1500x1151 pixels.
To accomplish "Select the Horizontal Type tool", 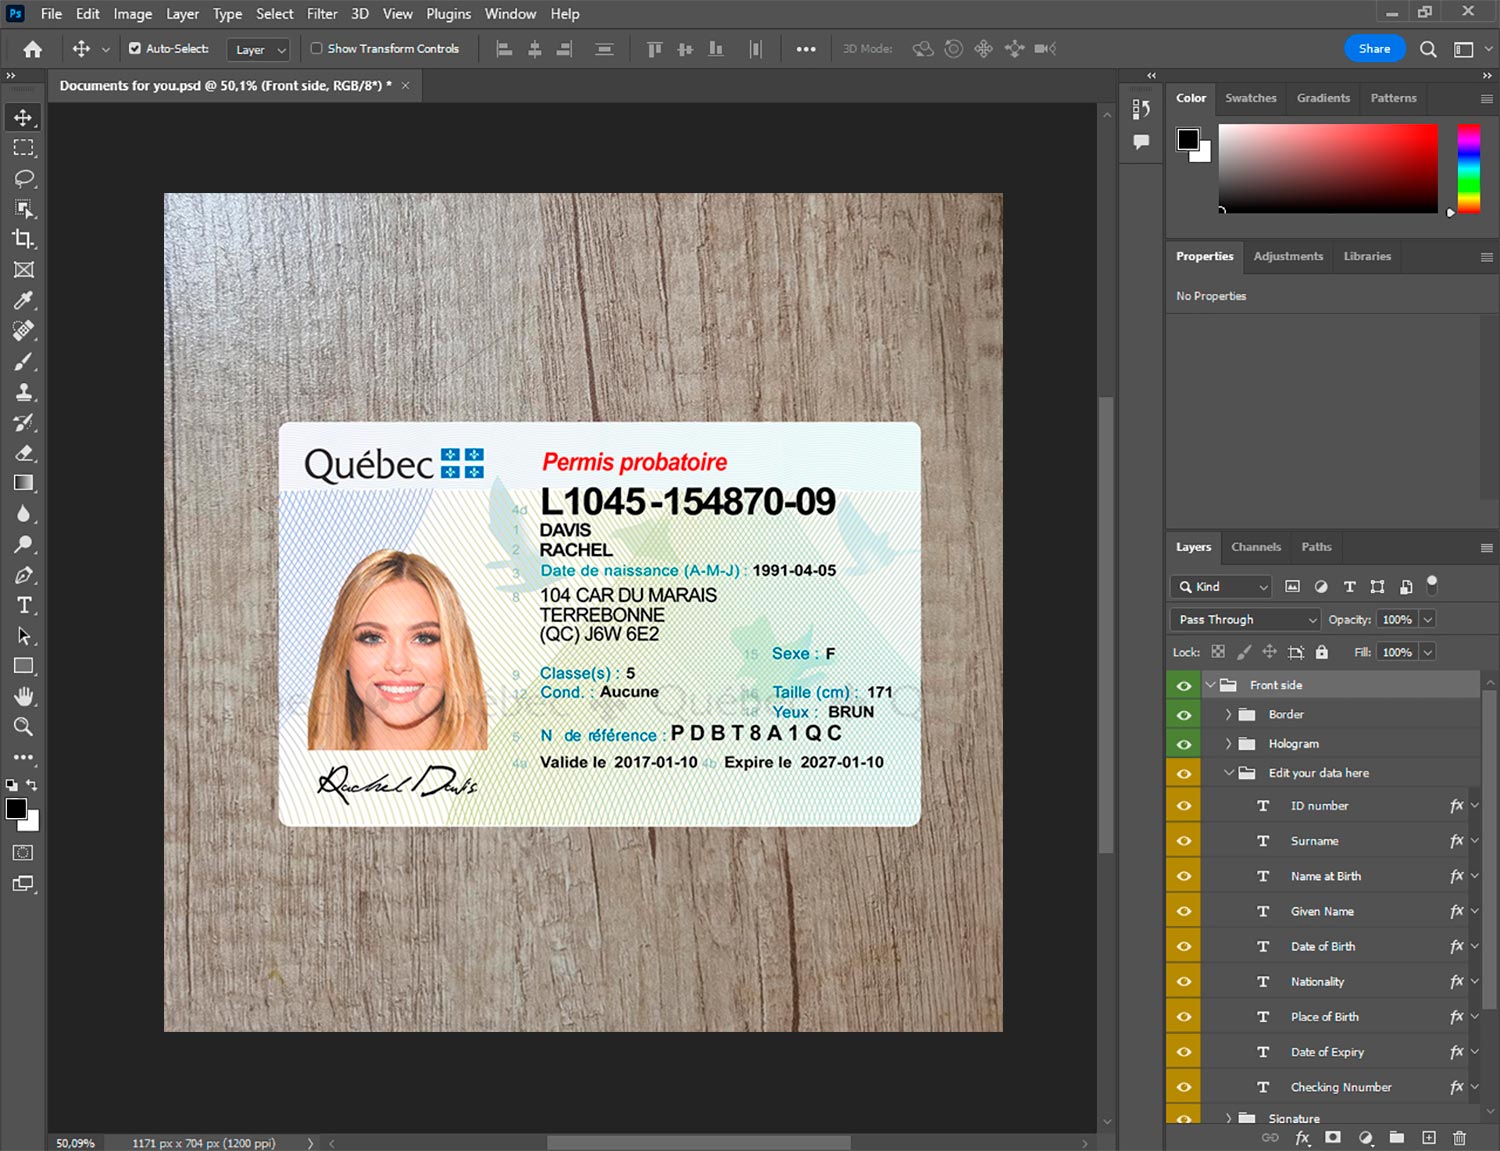I will pyautogui.click(x=23, y=605).
